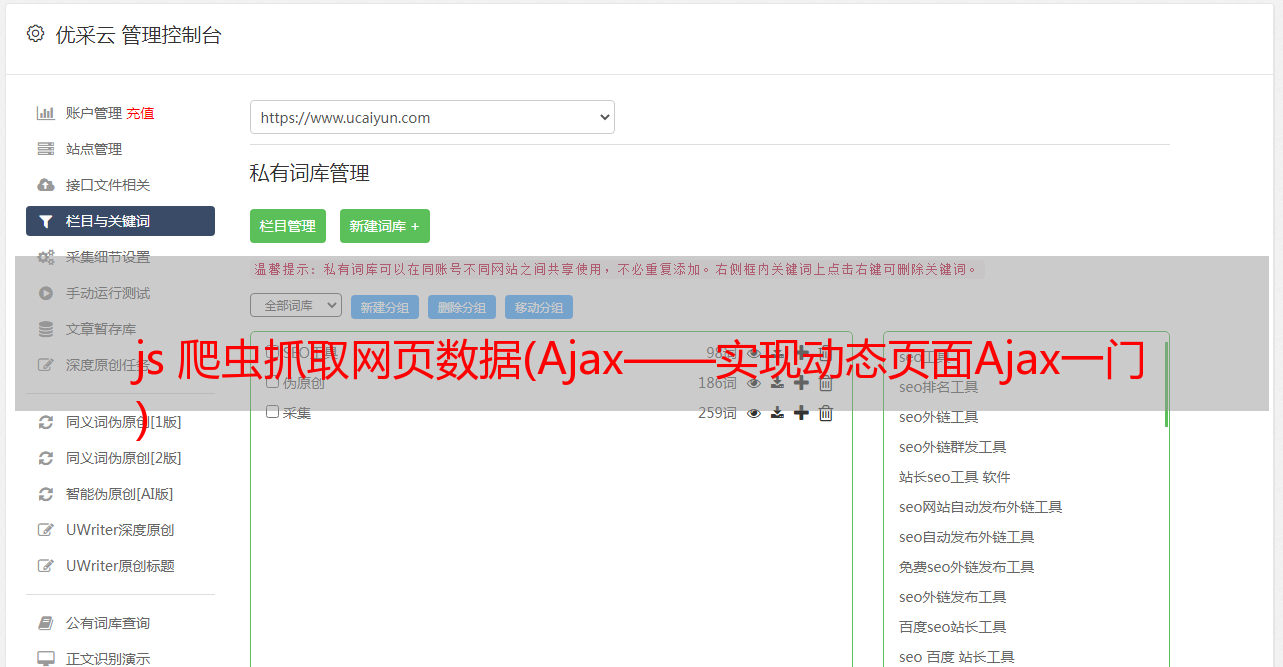Open 站点管理 in the sidebar
The image size is (1283, 667).
tap(94, 149)
